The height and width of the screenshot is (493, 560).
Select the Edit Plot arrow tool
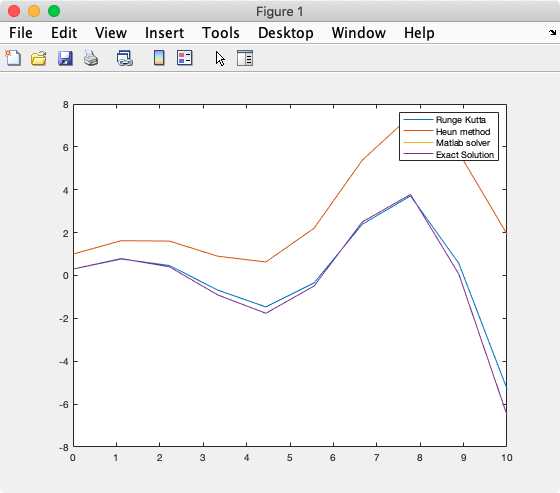click(220, 59)
